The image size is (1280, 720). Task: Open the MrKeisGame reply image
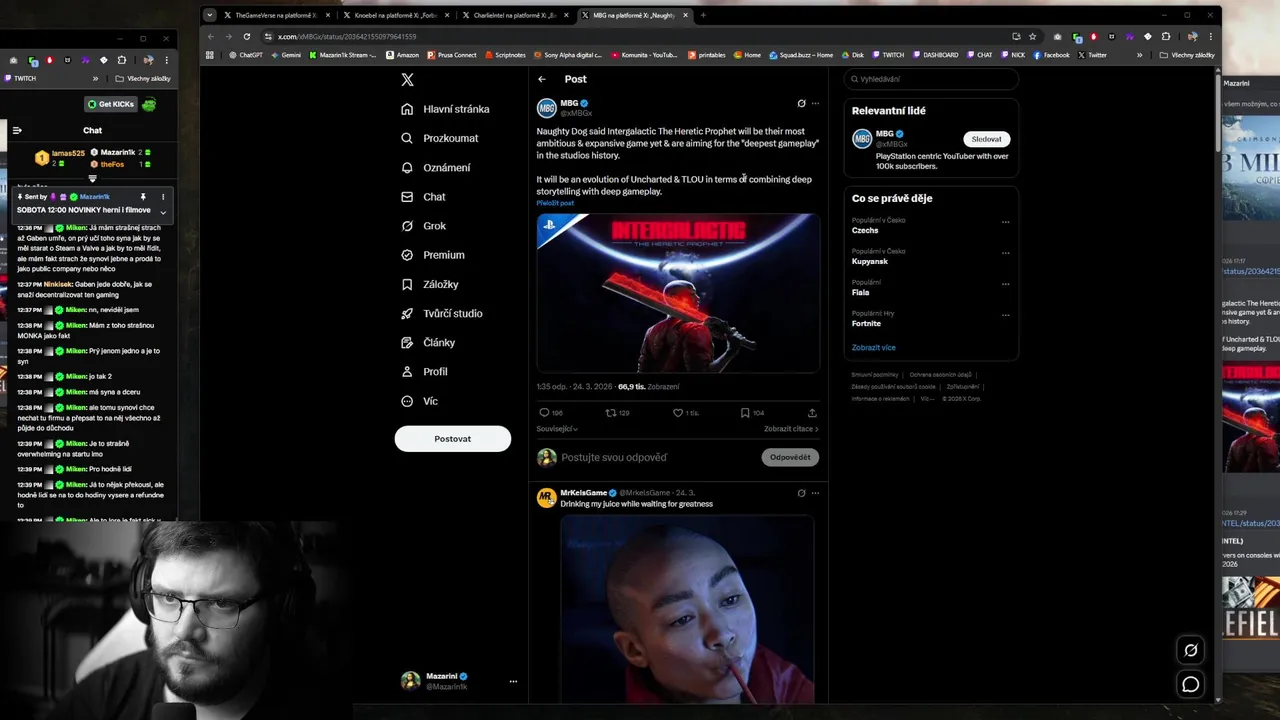point(686,610)
